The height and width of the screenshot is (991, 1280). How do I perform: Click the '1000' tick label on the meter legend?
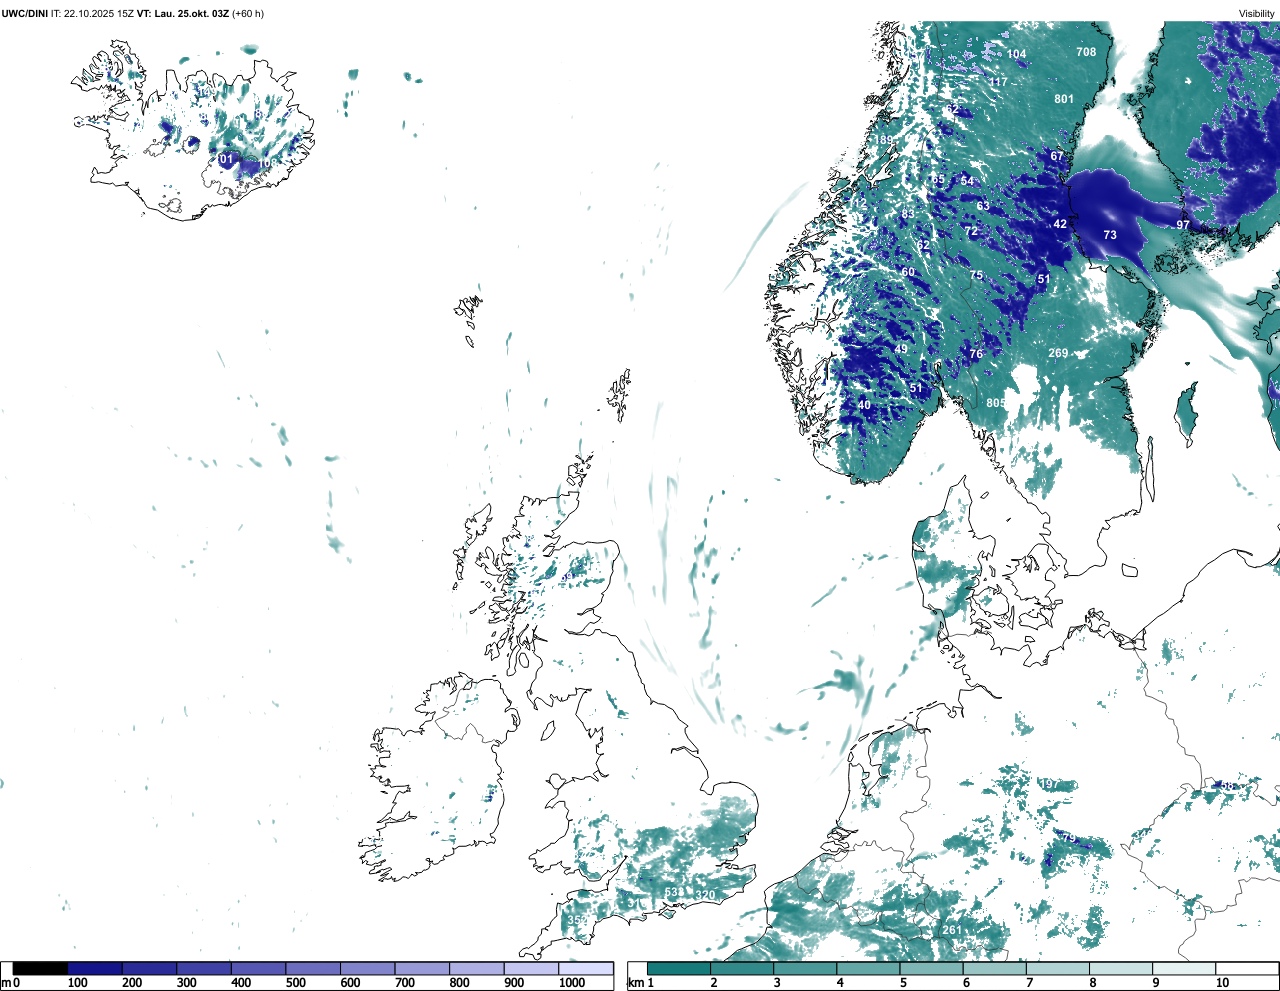pyautogui.click(x=572, y=983)
